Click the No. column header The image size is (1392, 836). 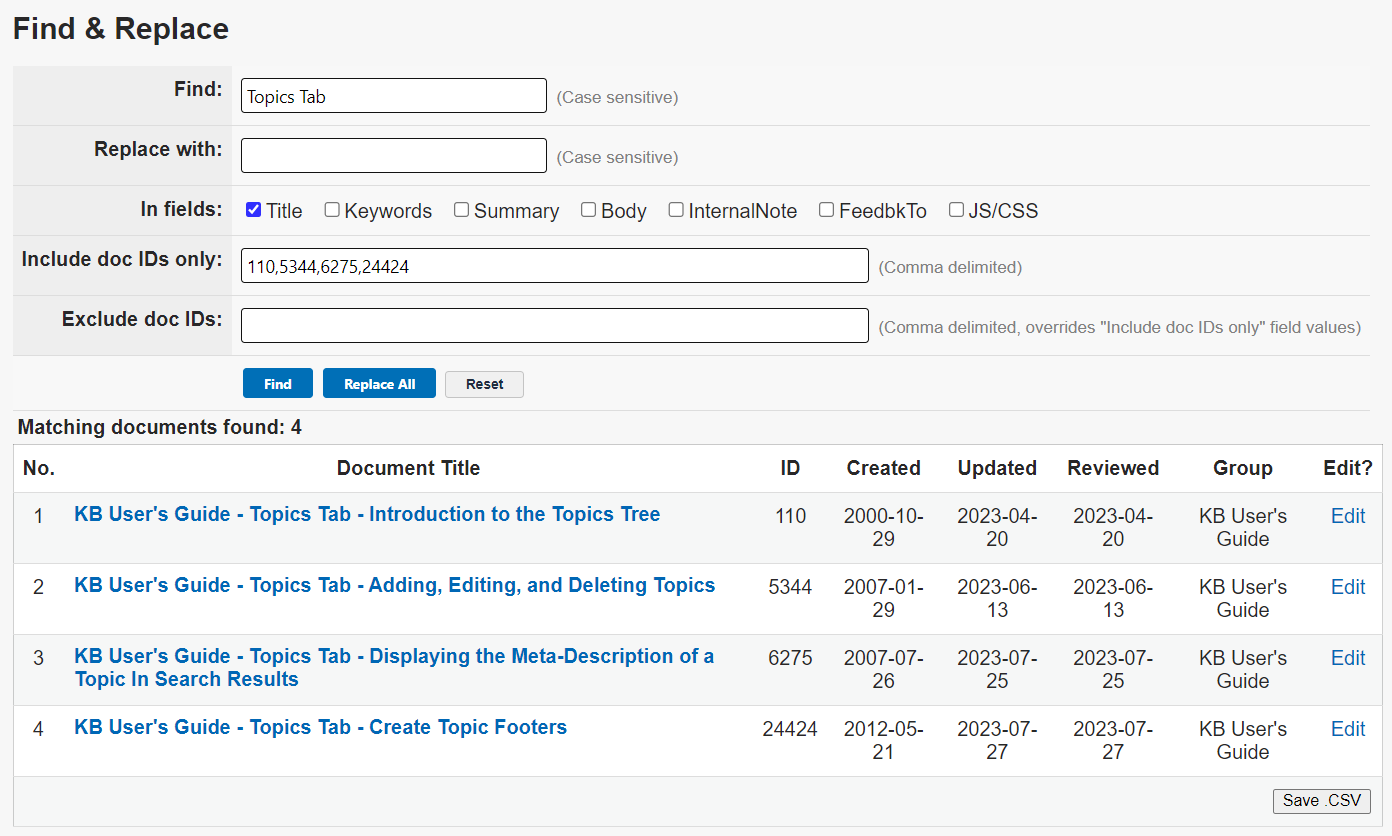click(39, 468)
